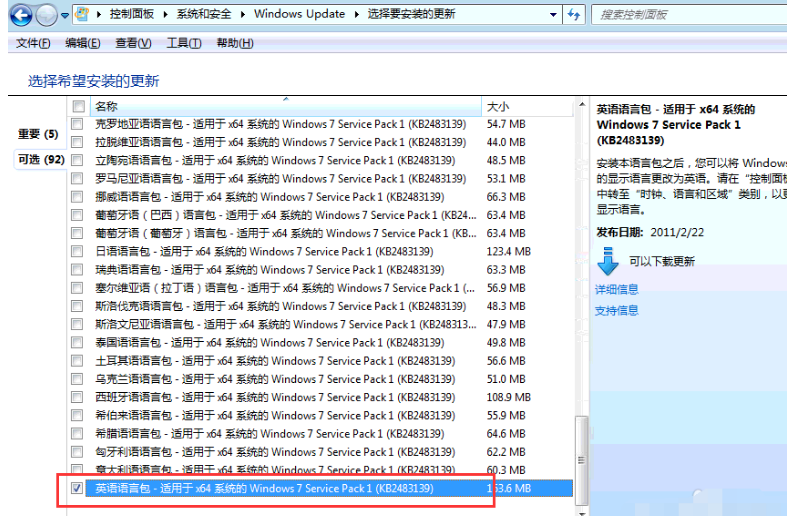Viewport: 787px width, 516px height.
Task: Open the 帮助(H) menu
Action: 234,43
